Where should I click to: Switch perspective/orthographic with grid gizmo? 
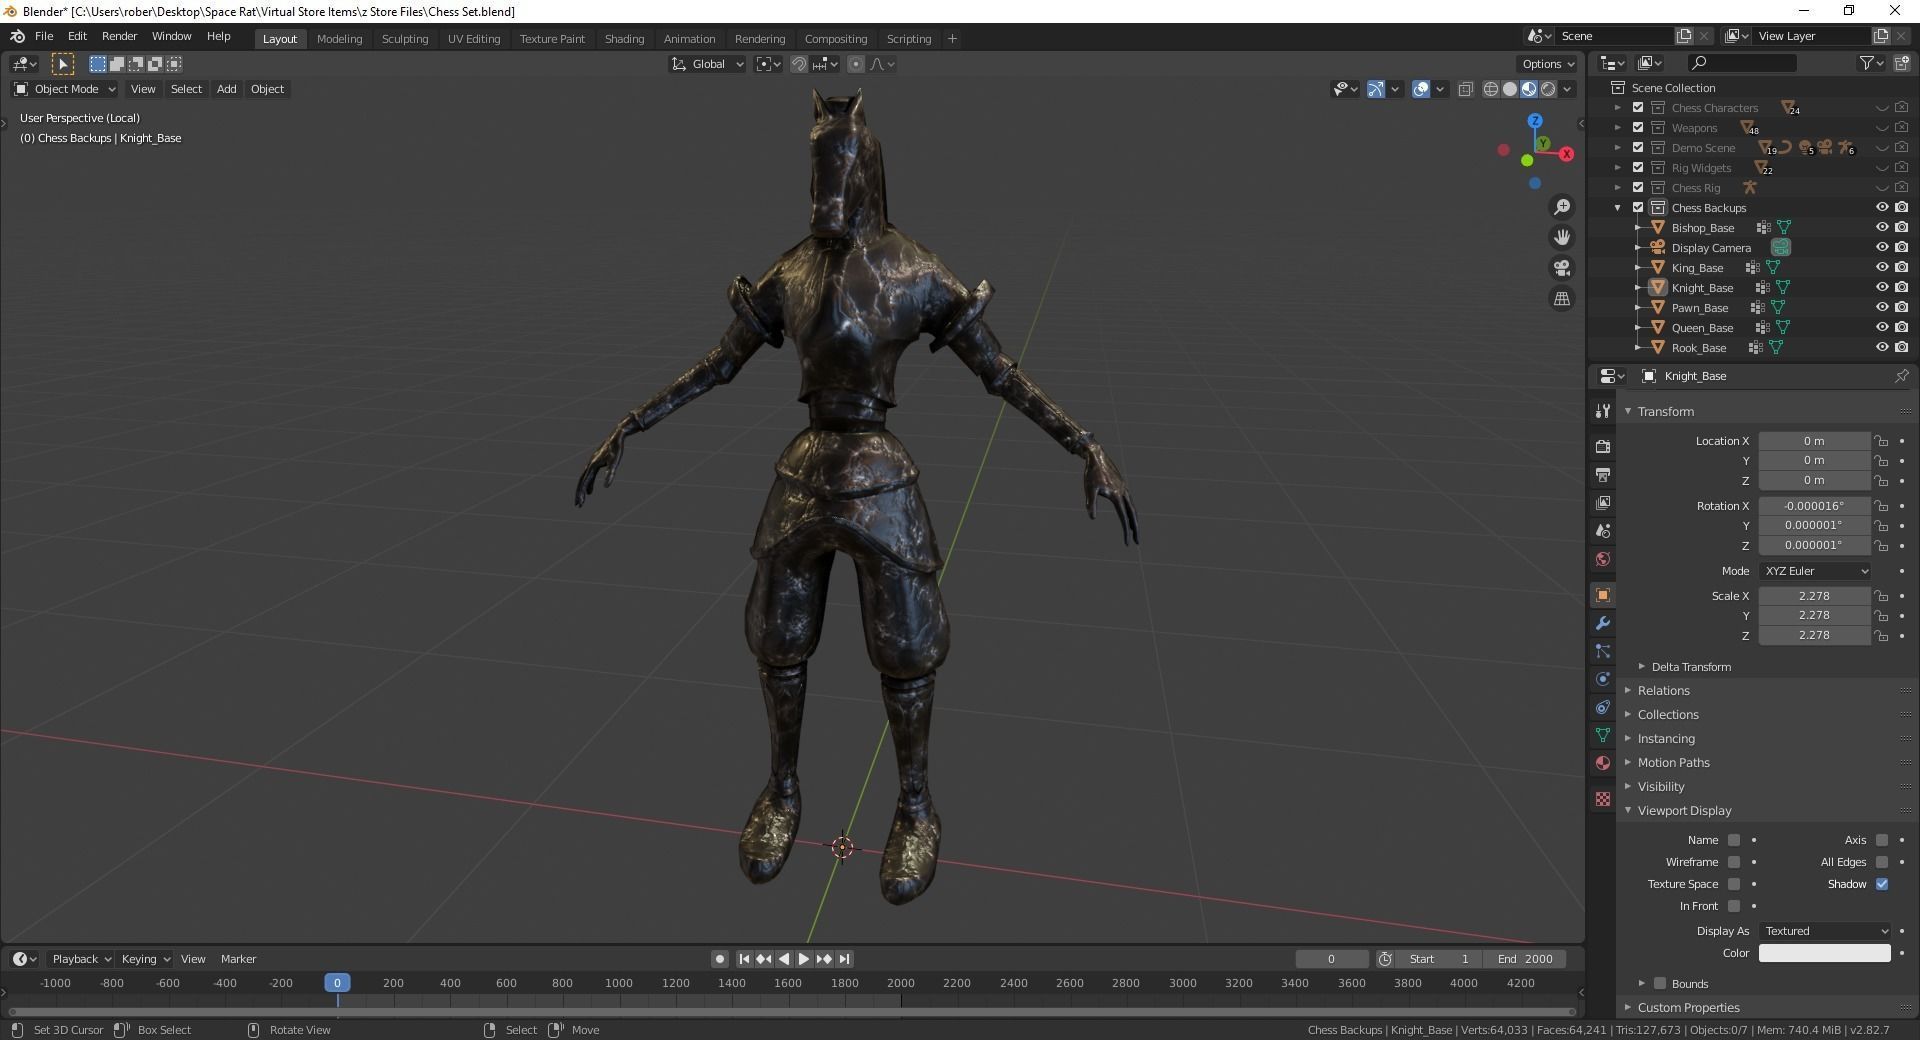pos(1562,298)
